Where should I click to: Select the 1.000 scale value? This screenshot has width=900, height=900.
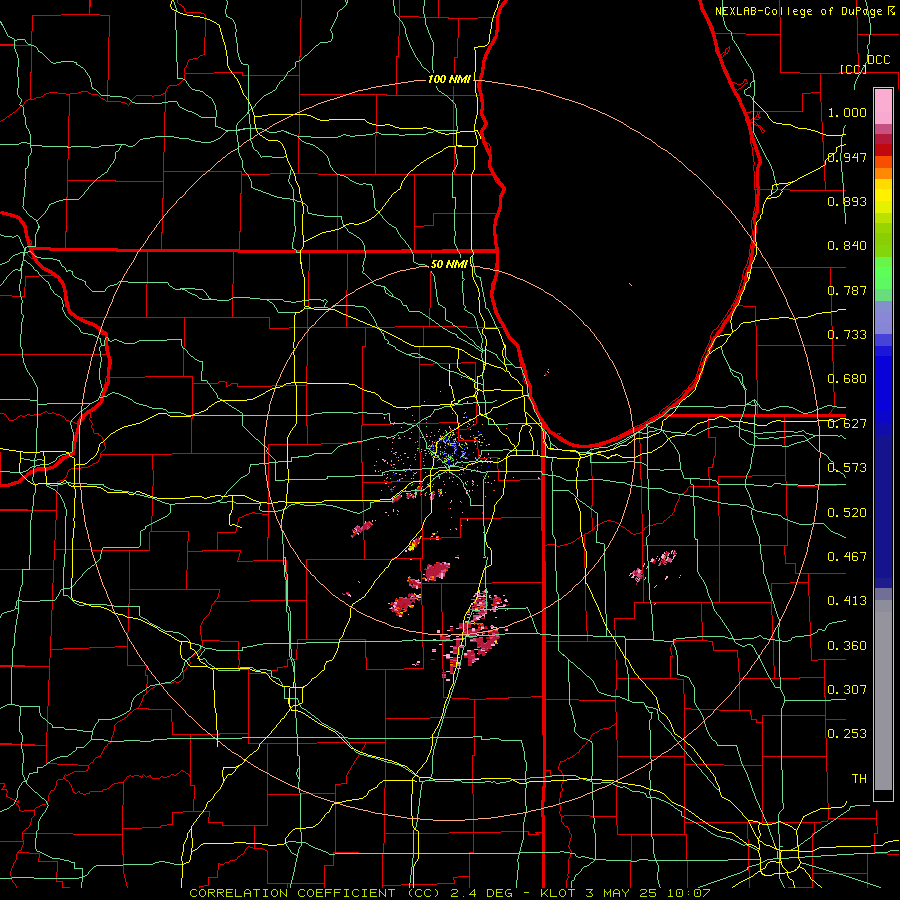coord(847,112)
